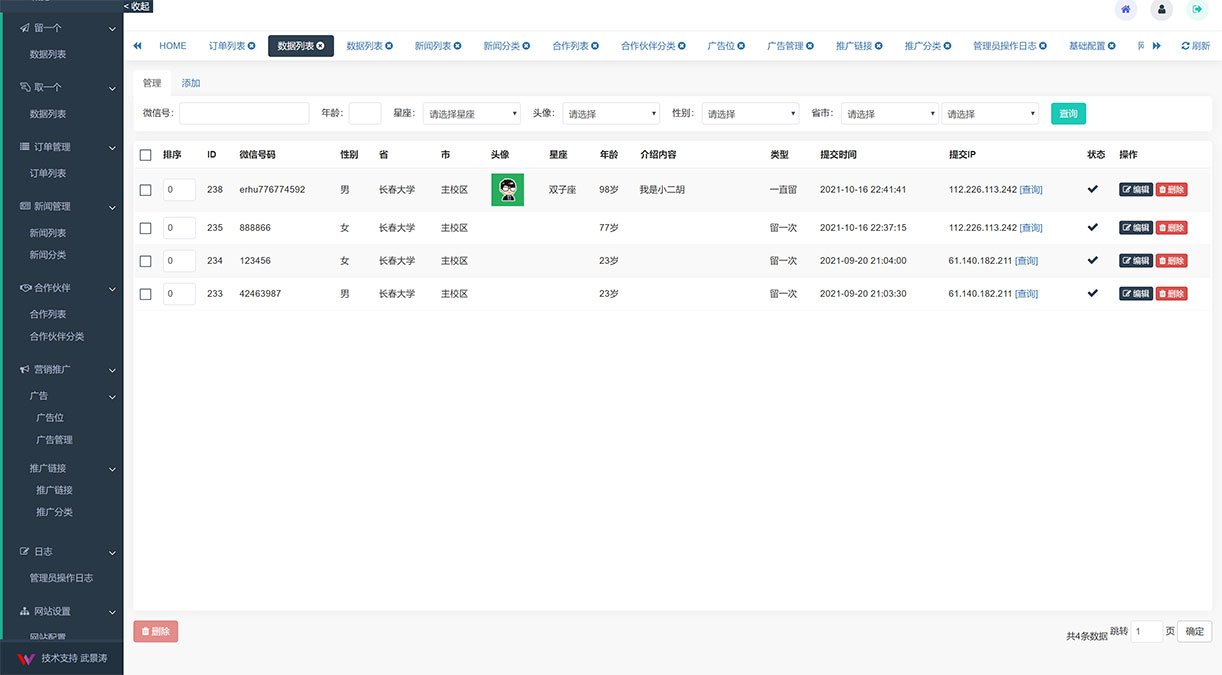Open the 性别 gender dropdown
This screenshot has height=675, width=1222.
pos(750,114)
